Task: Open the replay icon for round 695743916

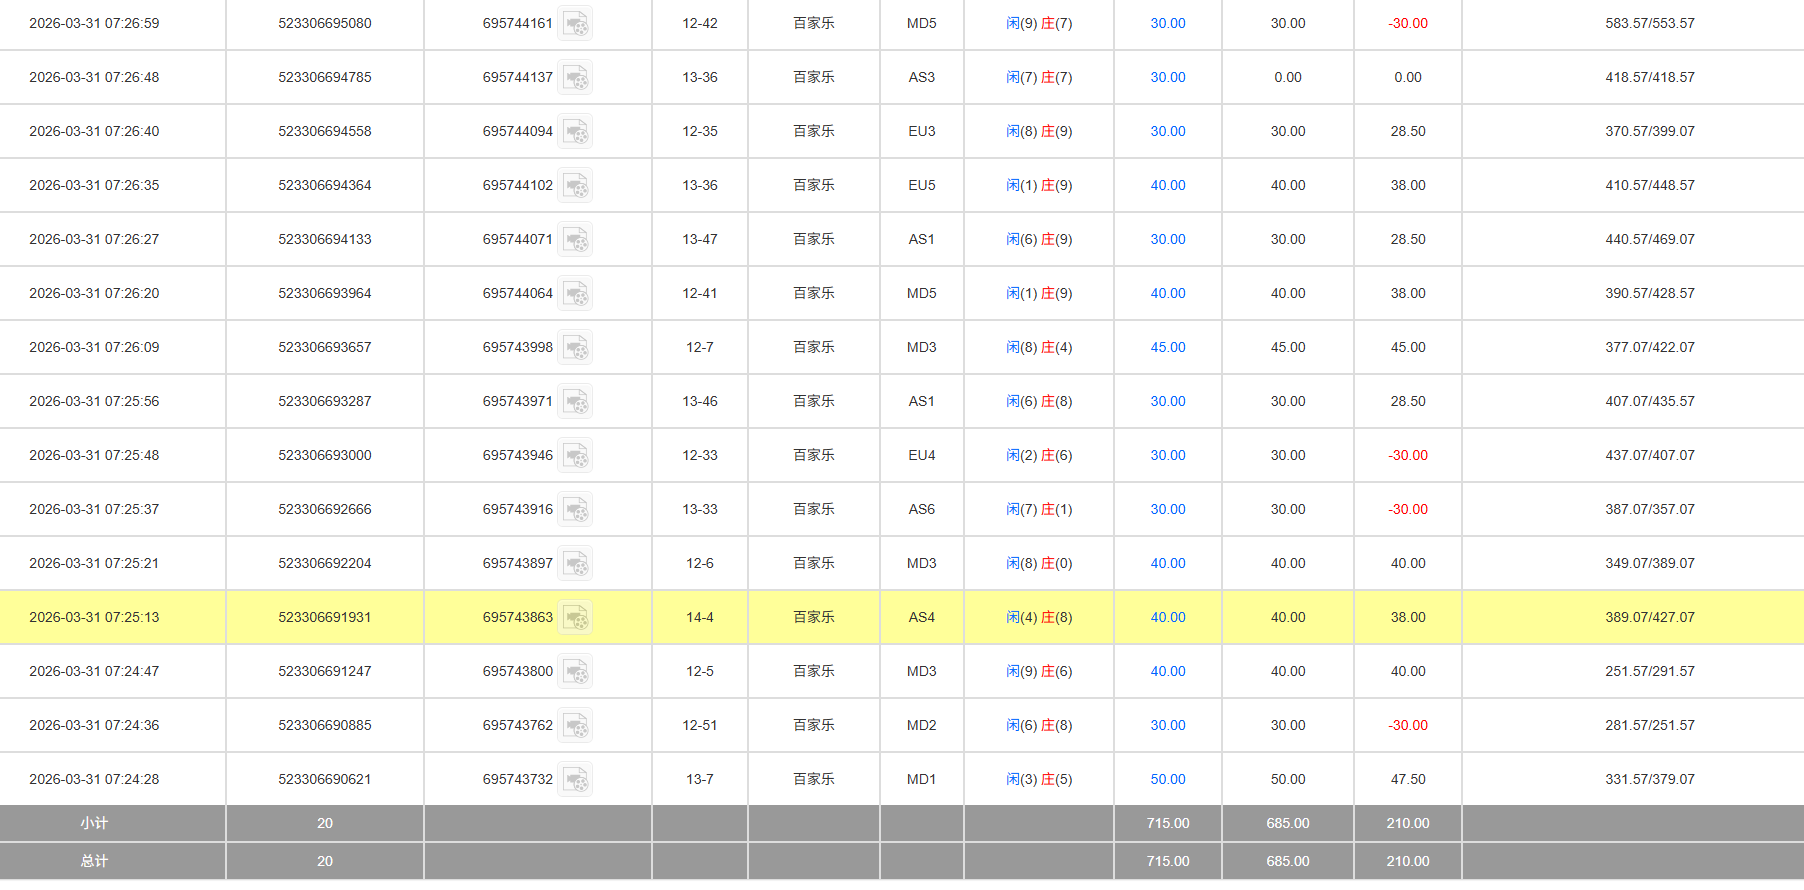Action: coord(575,509)
